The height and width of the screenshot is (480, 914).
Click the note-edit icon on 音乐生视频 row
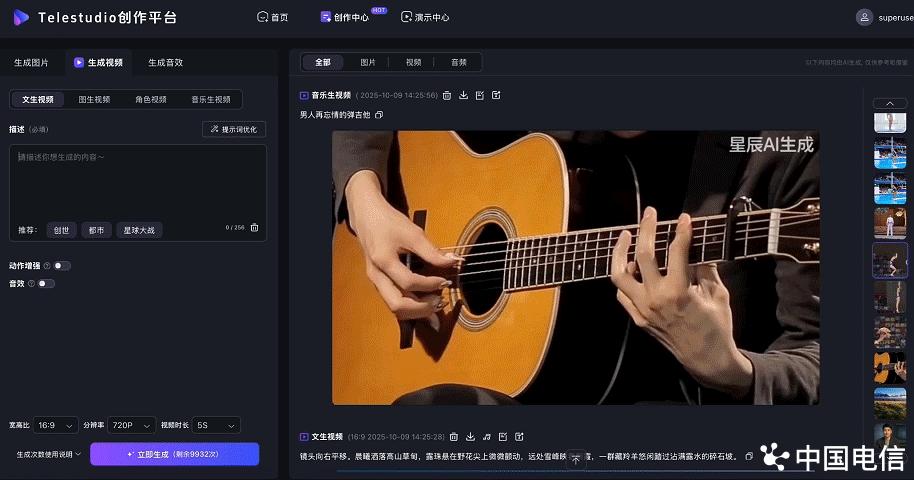point(480,95)
